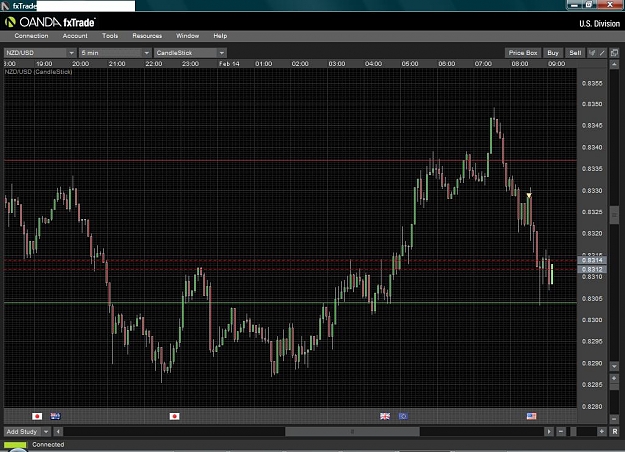Click the 0.8280 price axis label

click(592, 407)
